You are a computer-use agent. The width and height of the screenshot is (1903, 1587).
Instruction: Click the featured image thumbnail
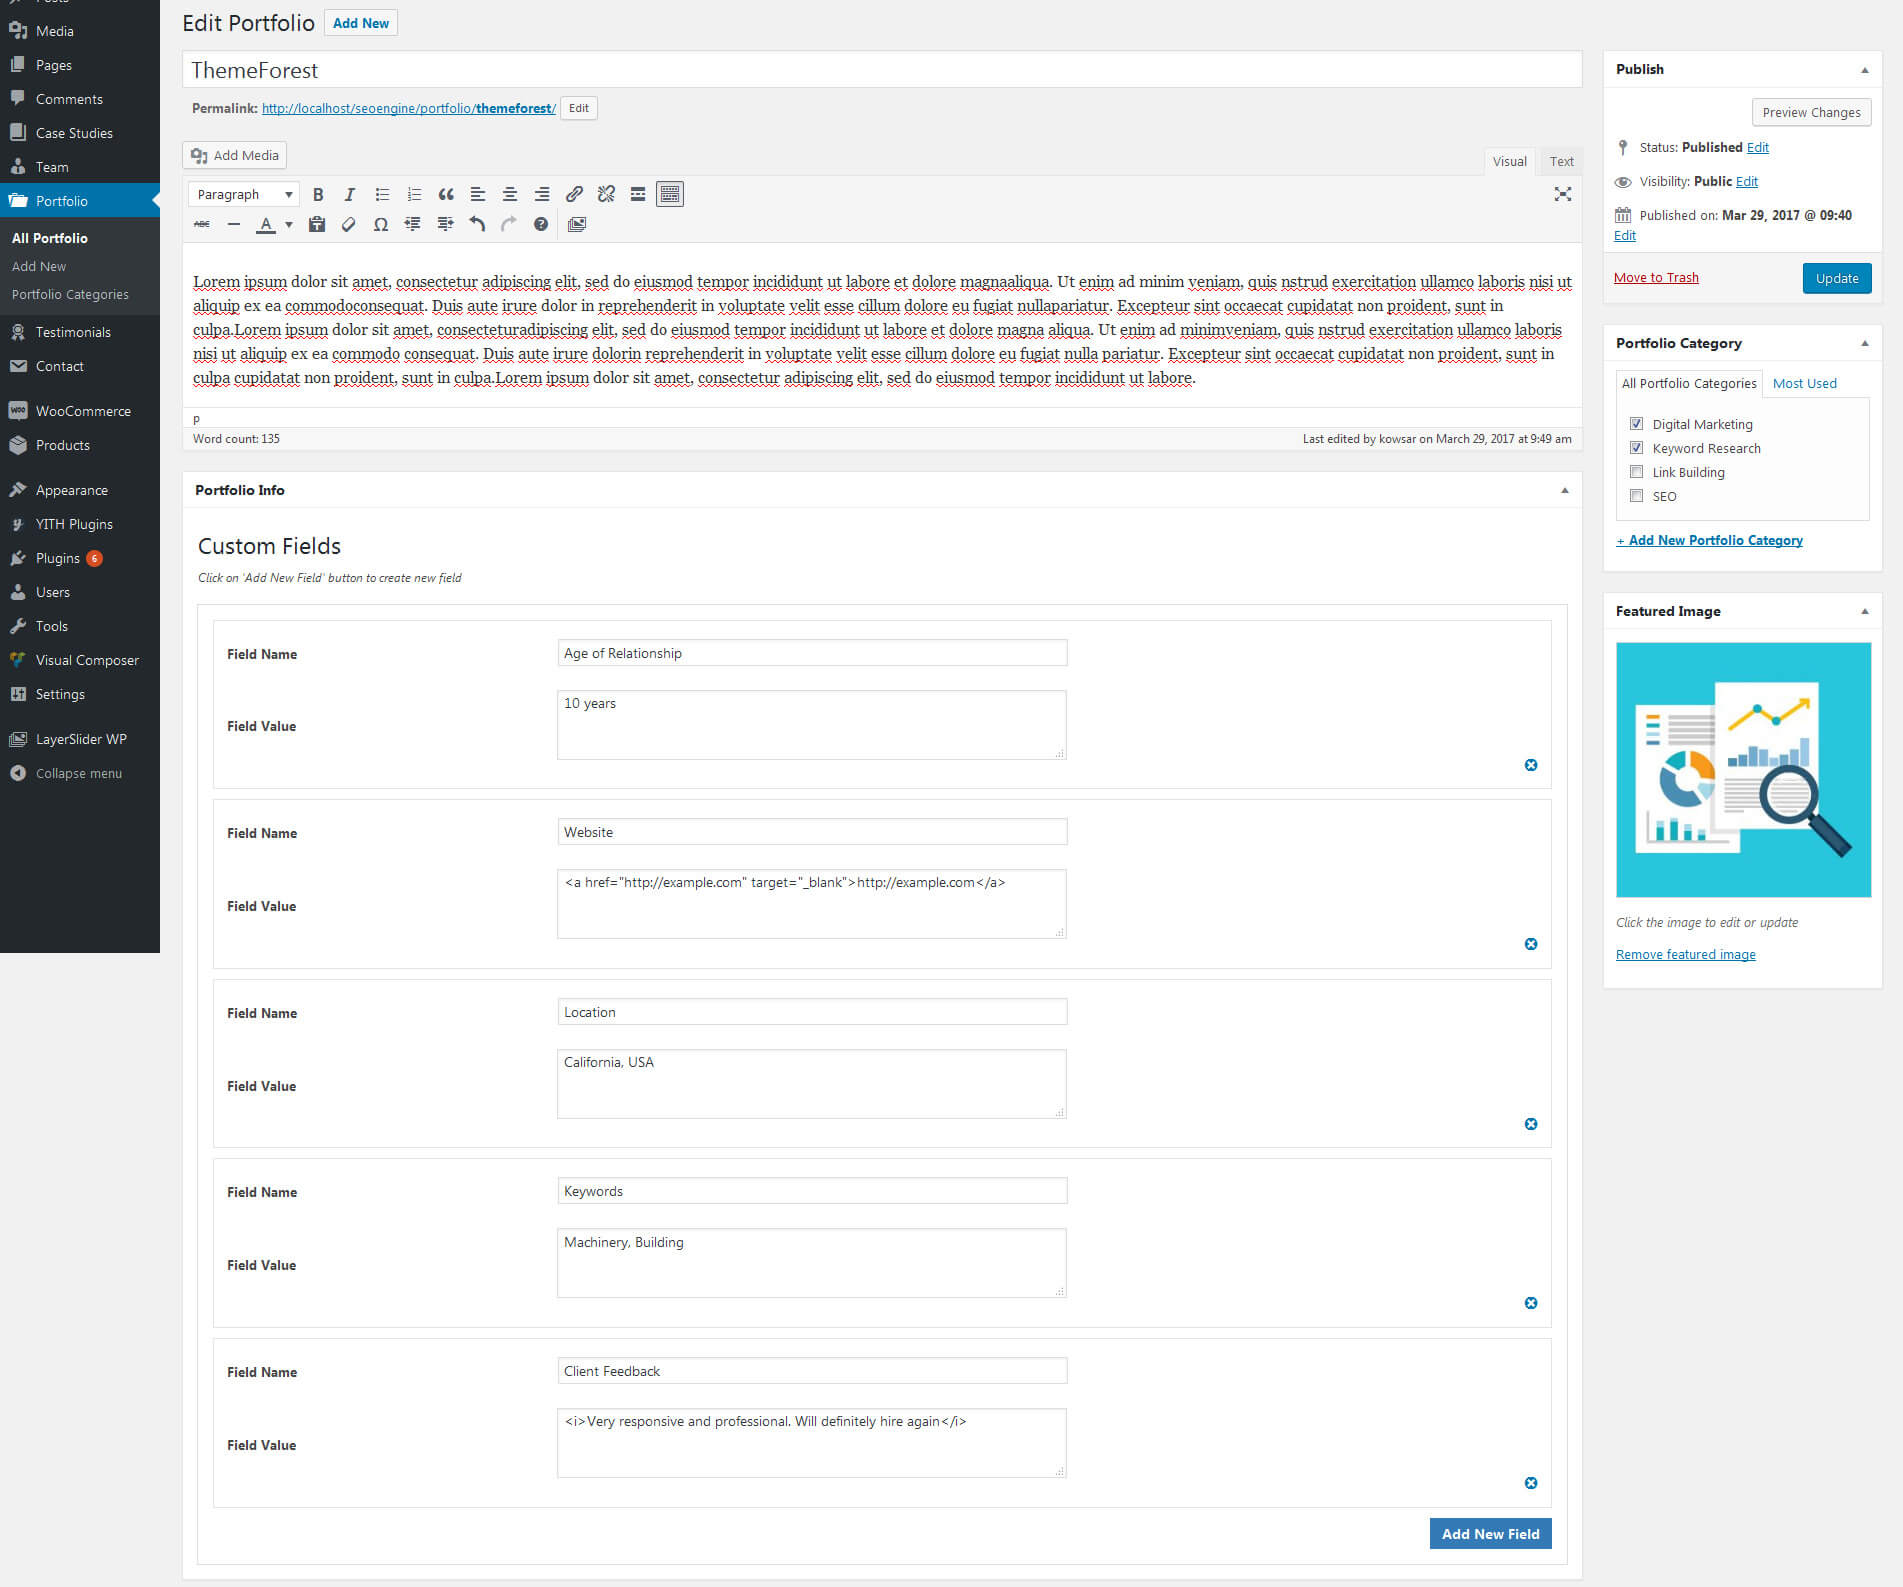1744,770
